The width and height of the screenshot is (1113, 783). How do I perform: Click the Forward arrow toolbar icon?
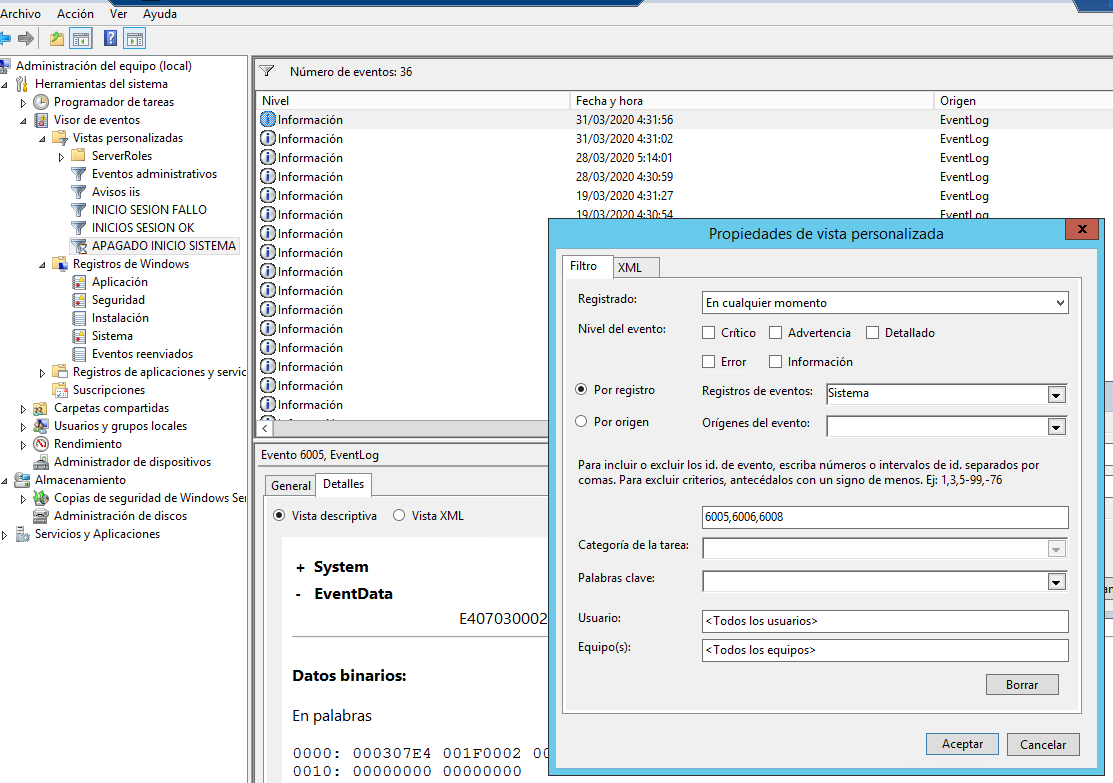[26, 38]
